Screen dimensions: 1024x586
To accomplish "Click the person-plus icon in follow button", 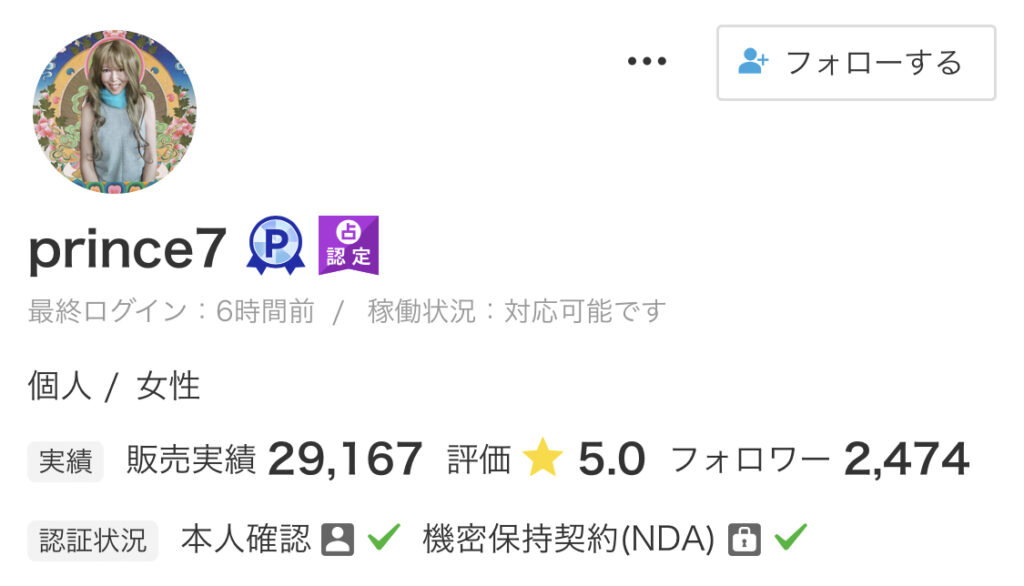I will click(753, 61).
